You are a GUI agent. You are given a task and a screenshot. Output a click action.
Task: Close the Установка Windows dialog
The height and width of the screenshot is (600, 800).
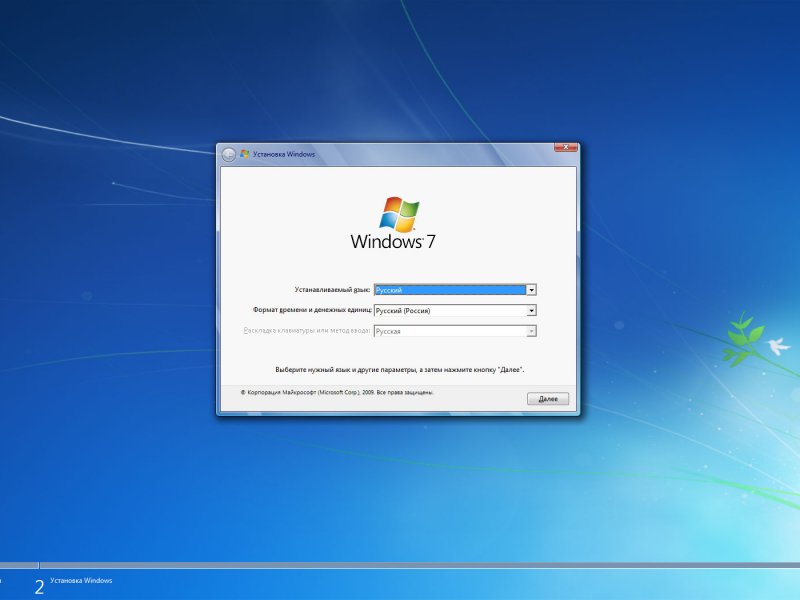(566, 147)
